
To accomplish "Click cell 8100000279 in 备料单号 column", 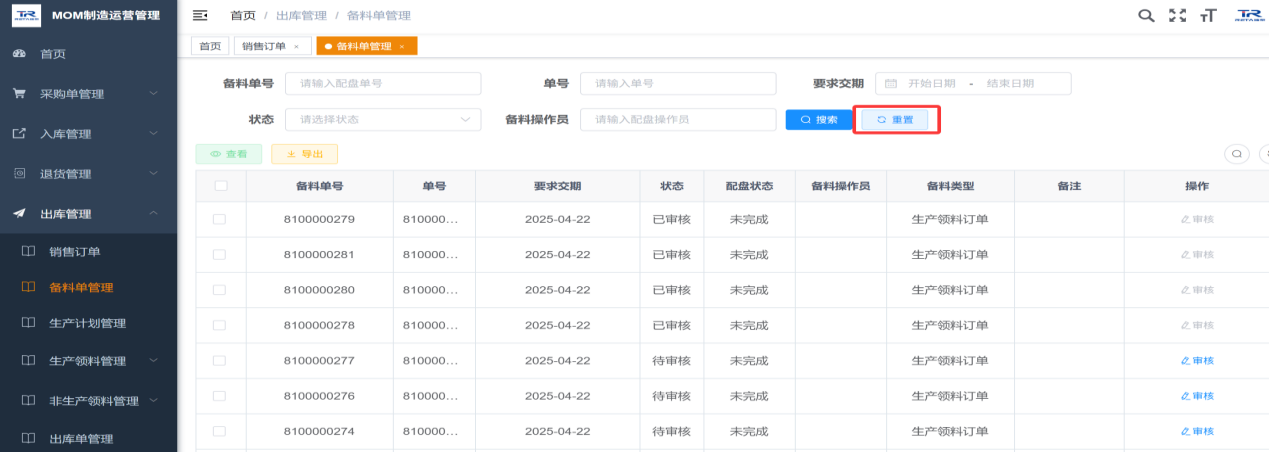I will [x=319, y=219].
